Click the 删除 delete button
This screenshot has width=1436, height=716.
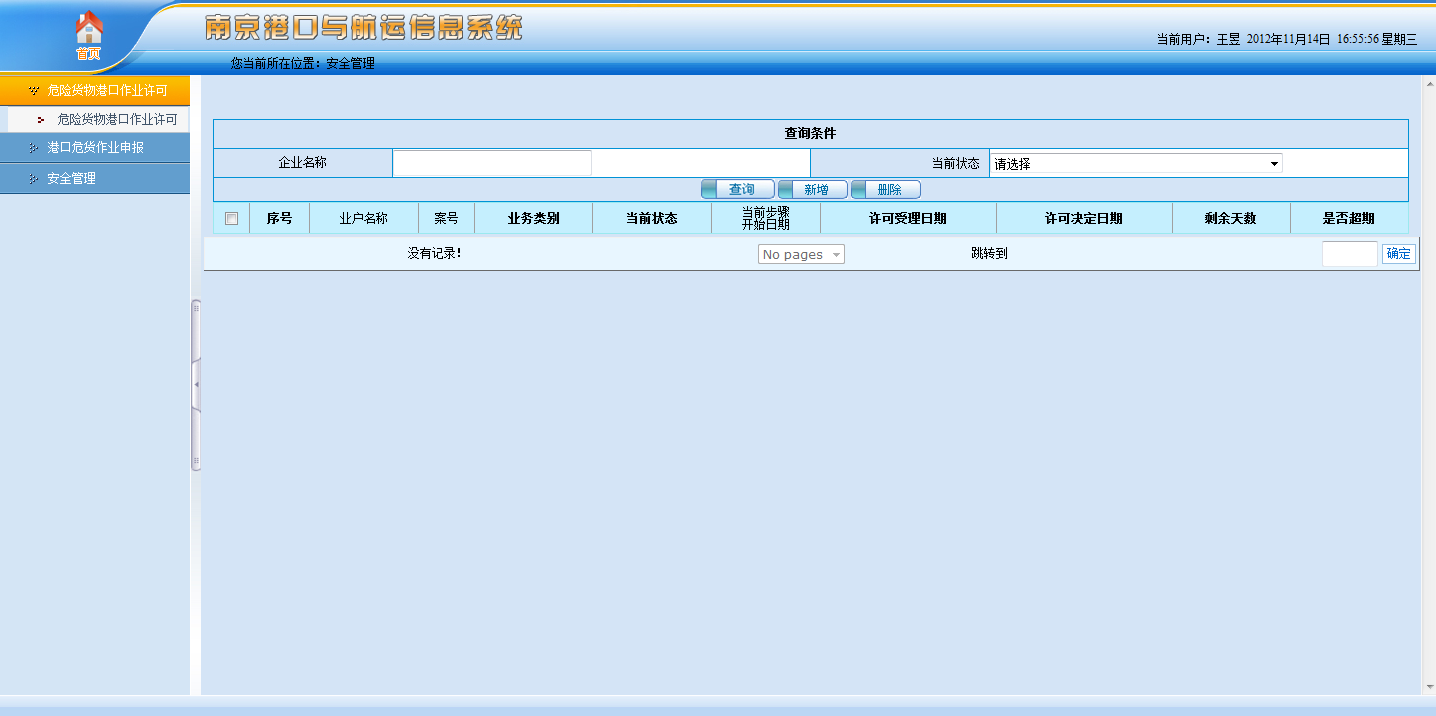point(887,190)
